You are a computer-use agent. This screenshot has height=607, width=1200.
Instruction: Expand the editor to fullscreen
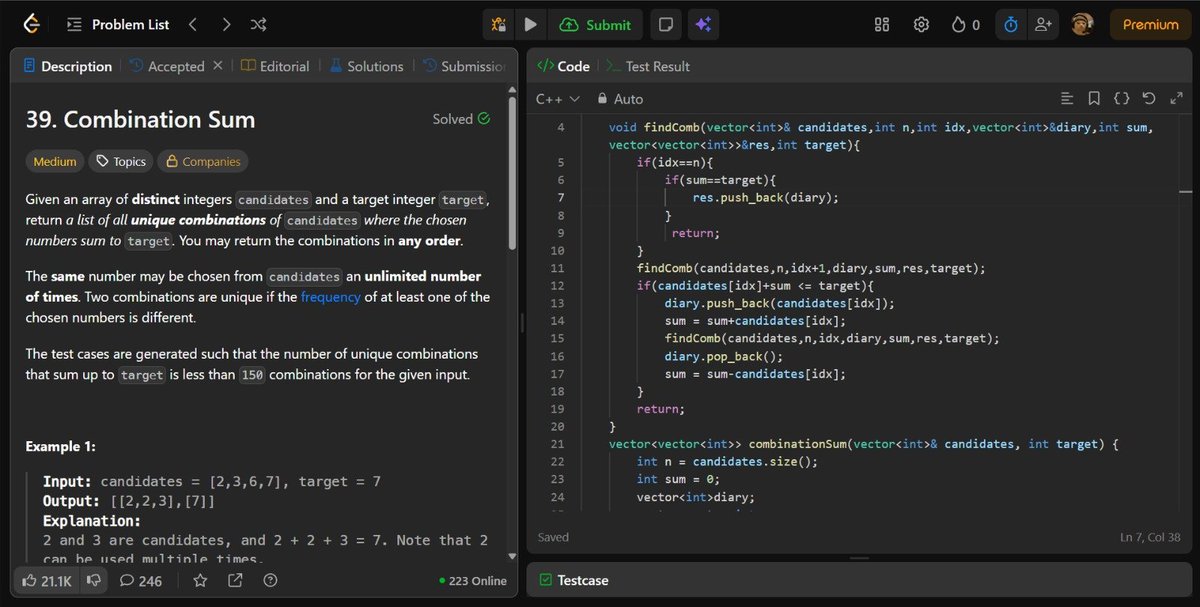[x=1176, y=99]
